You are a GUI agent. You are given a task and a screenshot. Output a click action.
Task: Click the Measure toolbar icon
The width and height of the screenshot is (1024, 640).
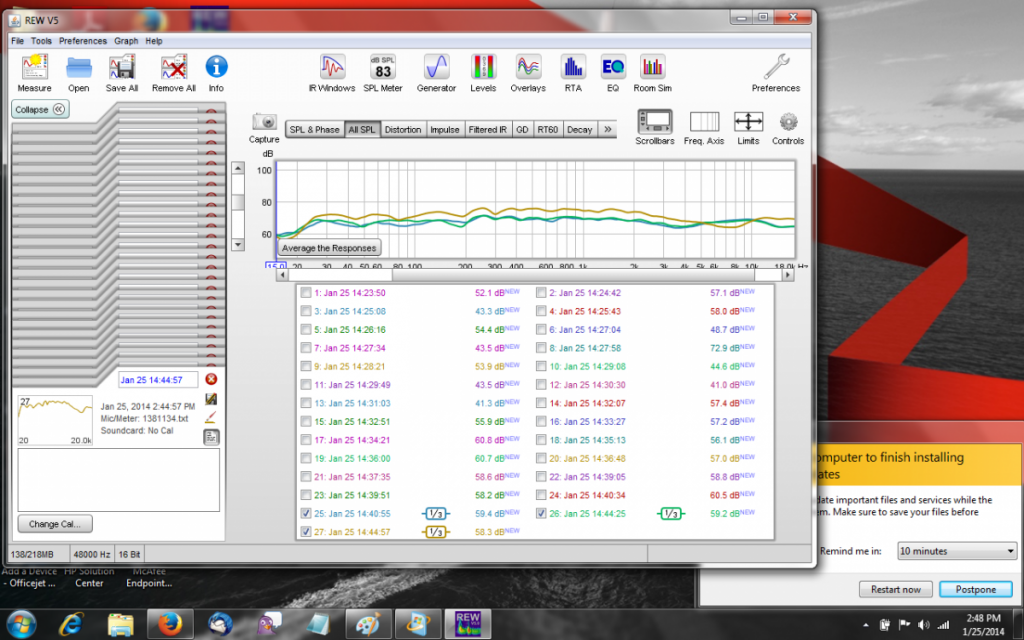[35, 67]
